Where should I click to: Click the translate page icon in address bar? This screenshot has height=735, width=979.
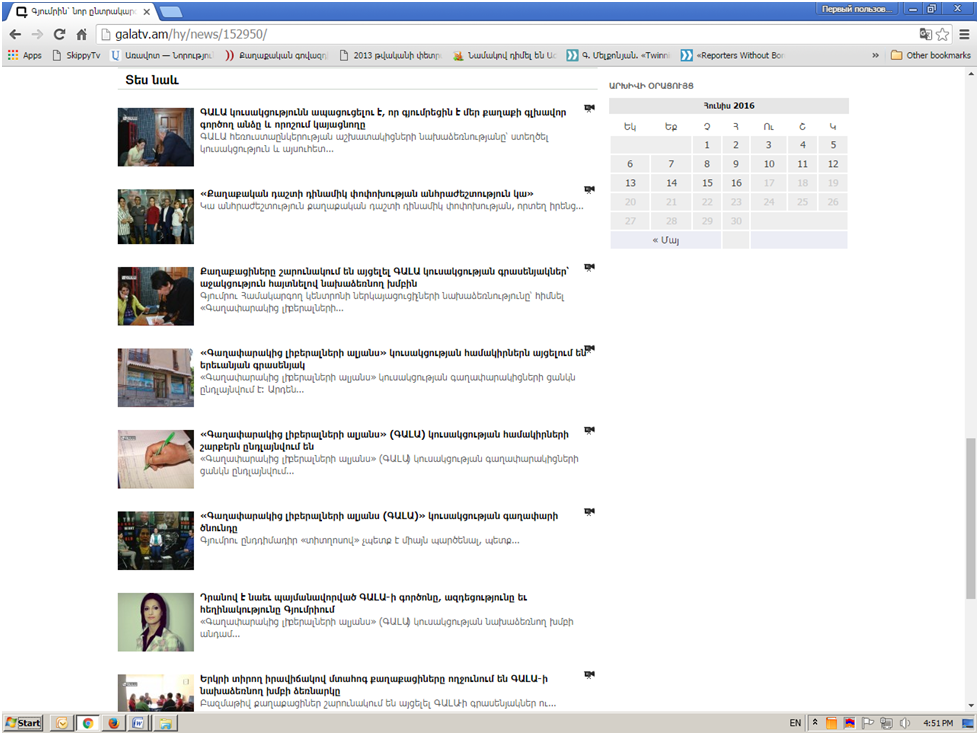tap(925, 34)
